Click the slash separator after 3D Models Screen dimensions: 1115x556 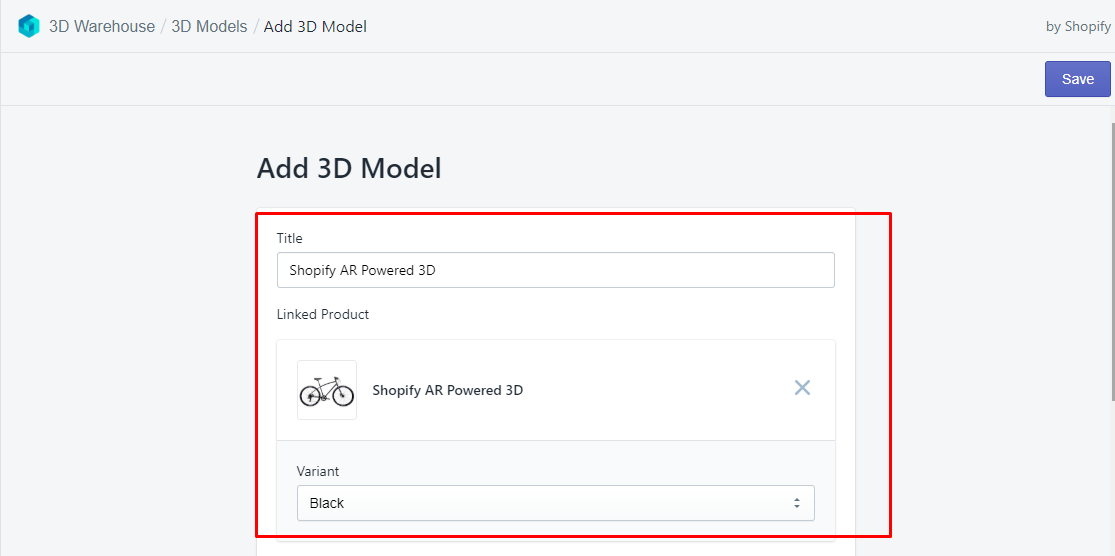pos(256,27)
